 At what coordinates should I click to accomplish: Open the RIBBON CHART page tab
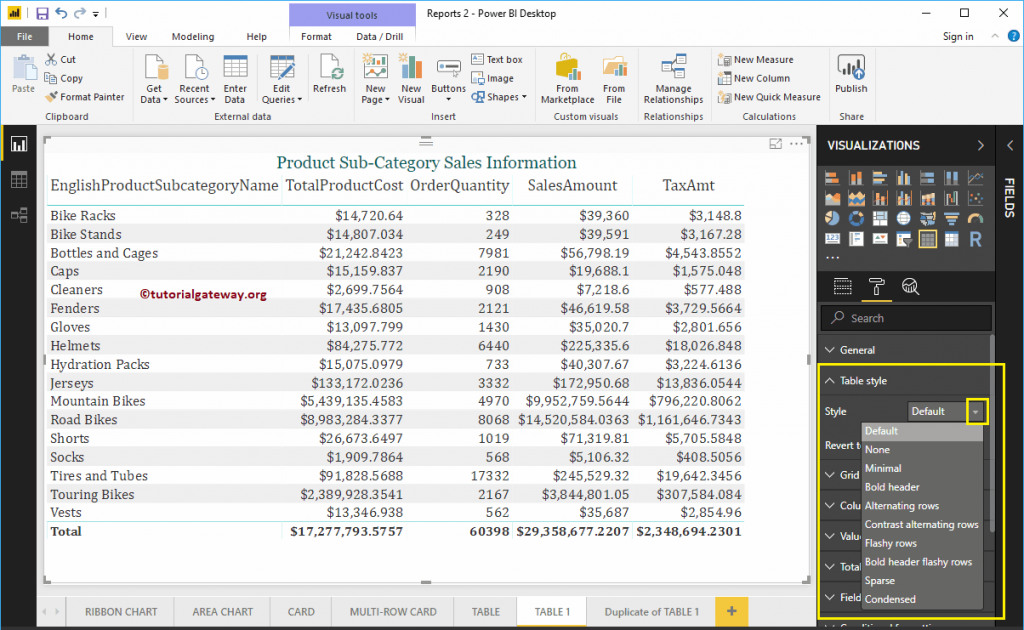(x=120, y=611)
